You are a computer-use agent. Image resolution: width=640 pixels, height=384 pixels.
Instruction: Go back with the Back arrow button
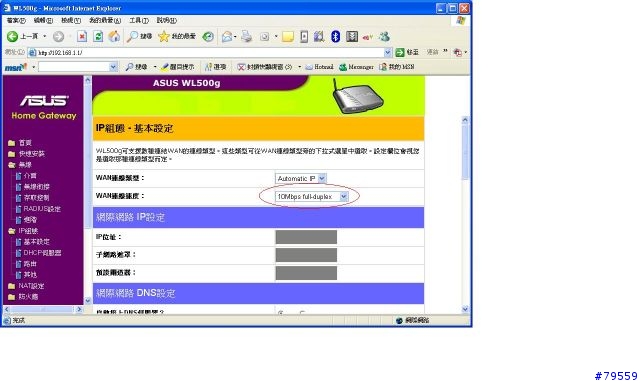pos(22,37)
